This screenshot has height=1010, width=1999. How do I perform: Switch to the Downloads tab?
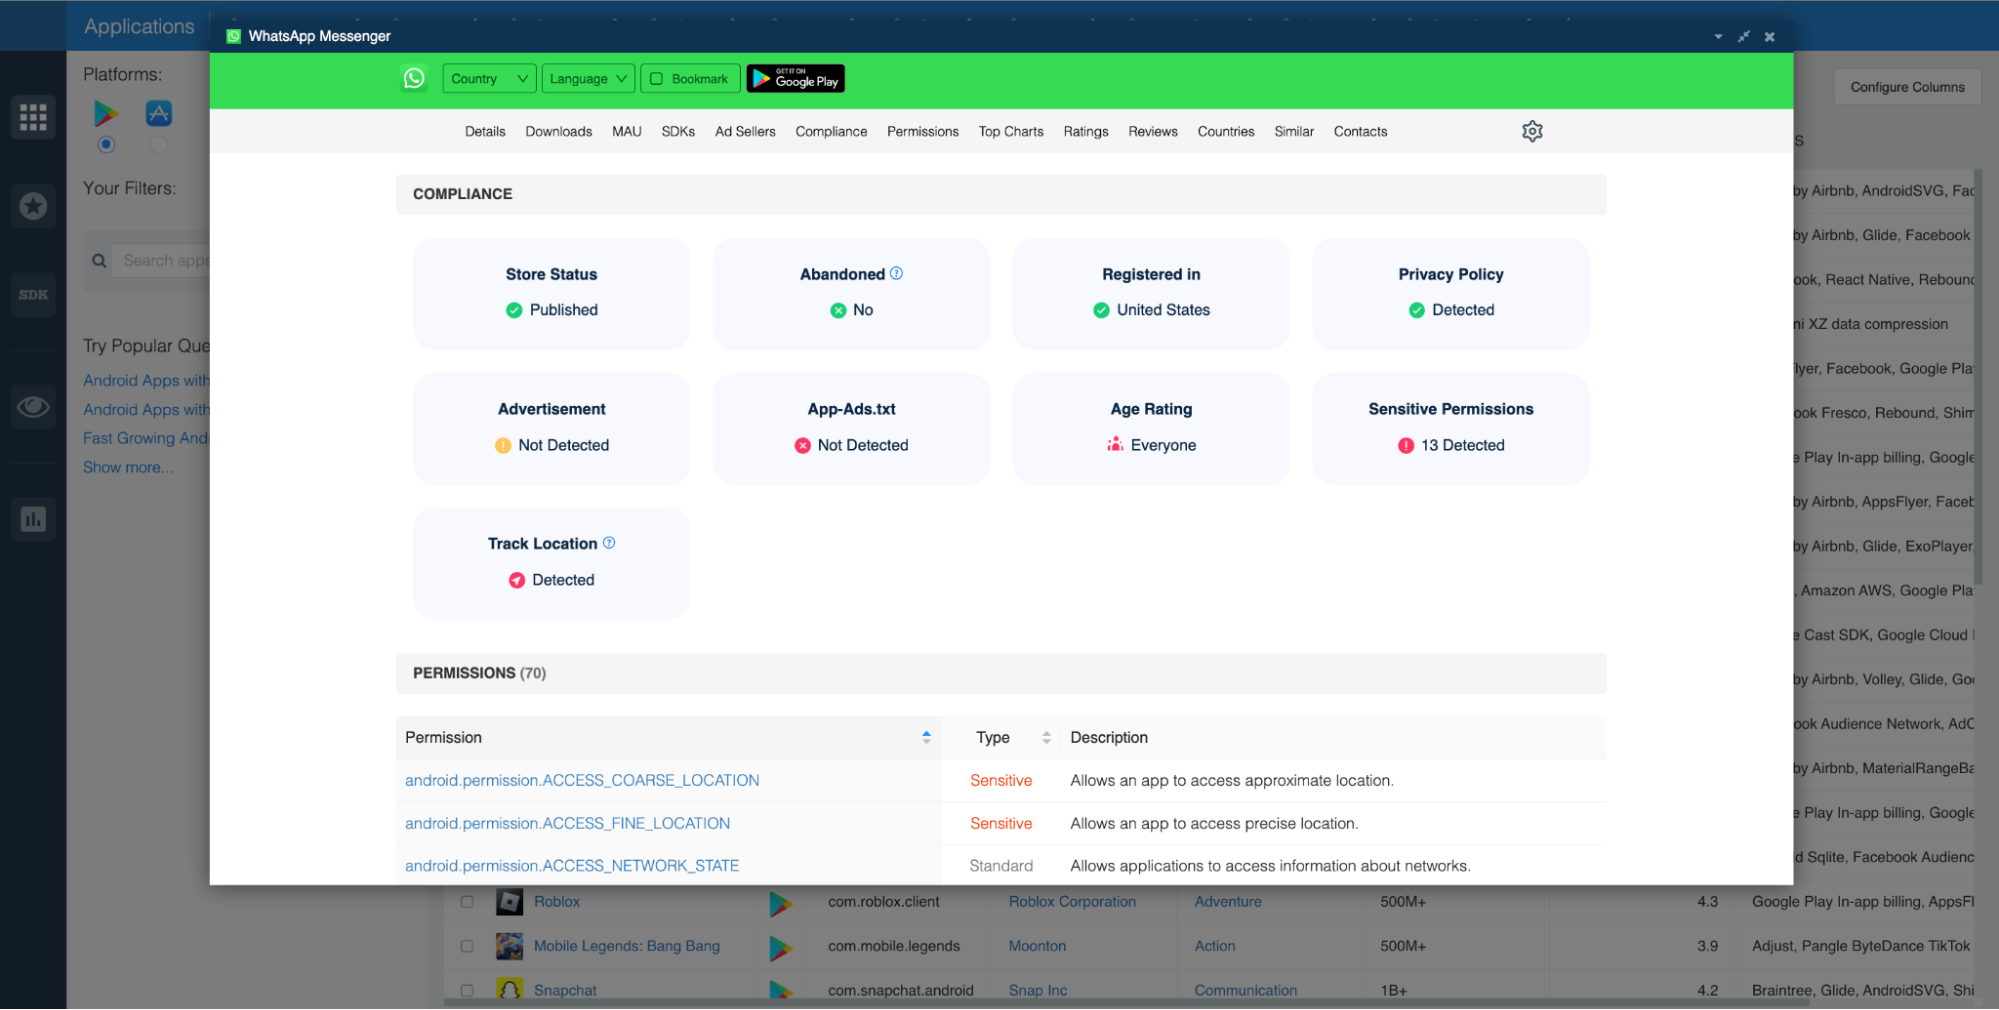click(x=559, y=131)
